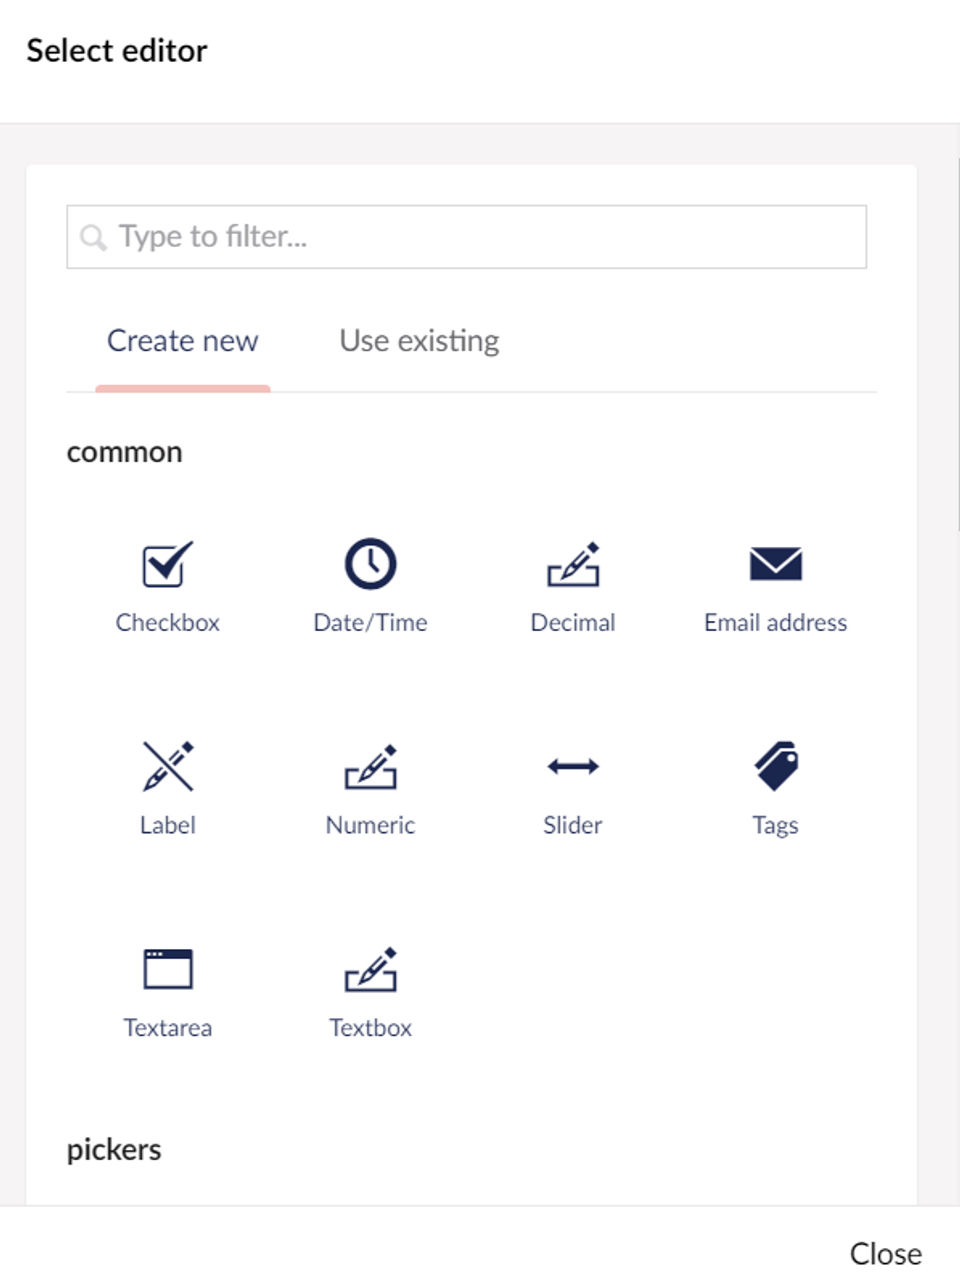Click the 'Textarea' text label
Screen dimensions: 960x1274
pyautogui.click(x=167, y=1028)
